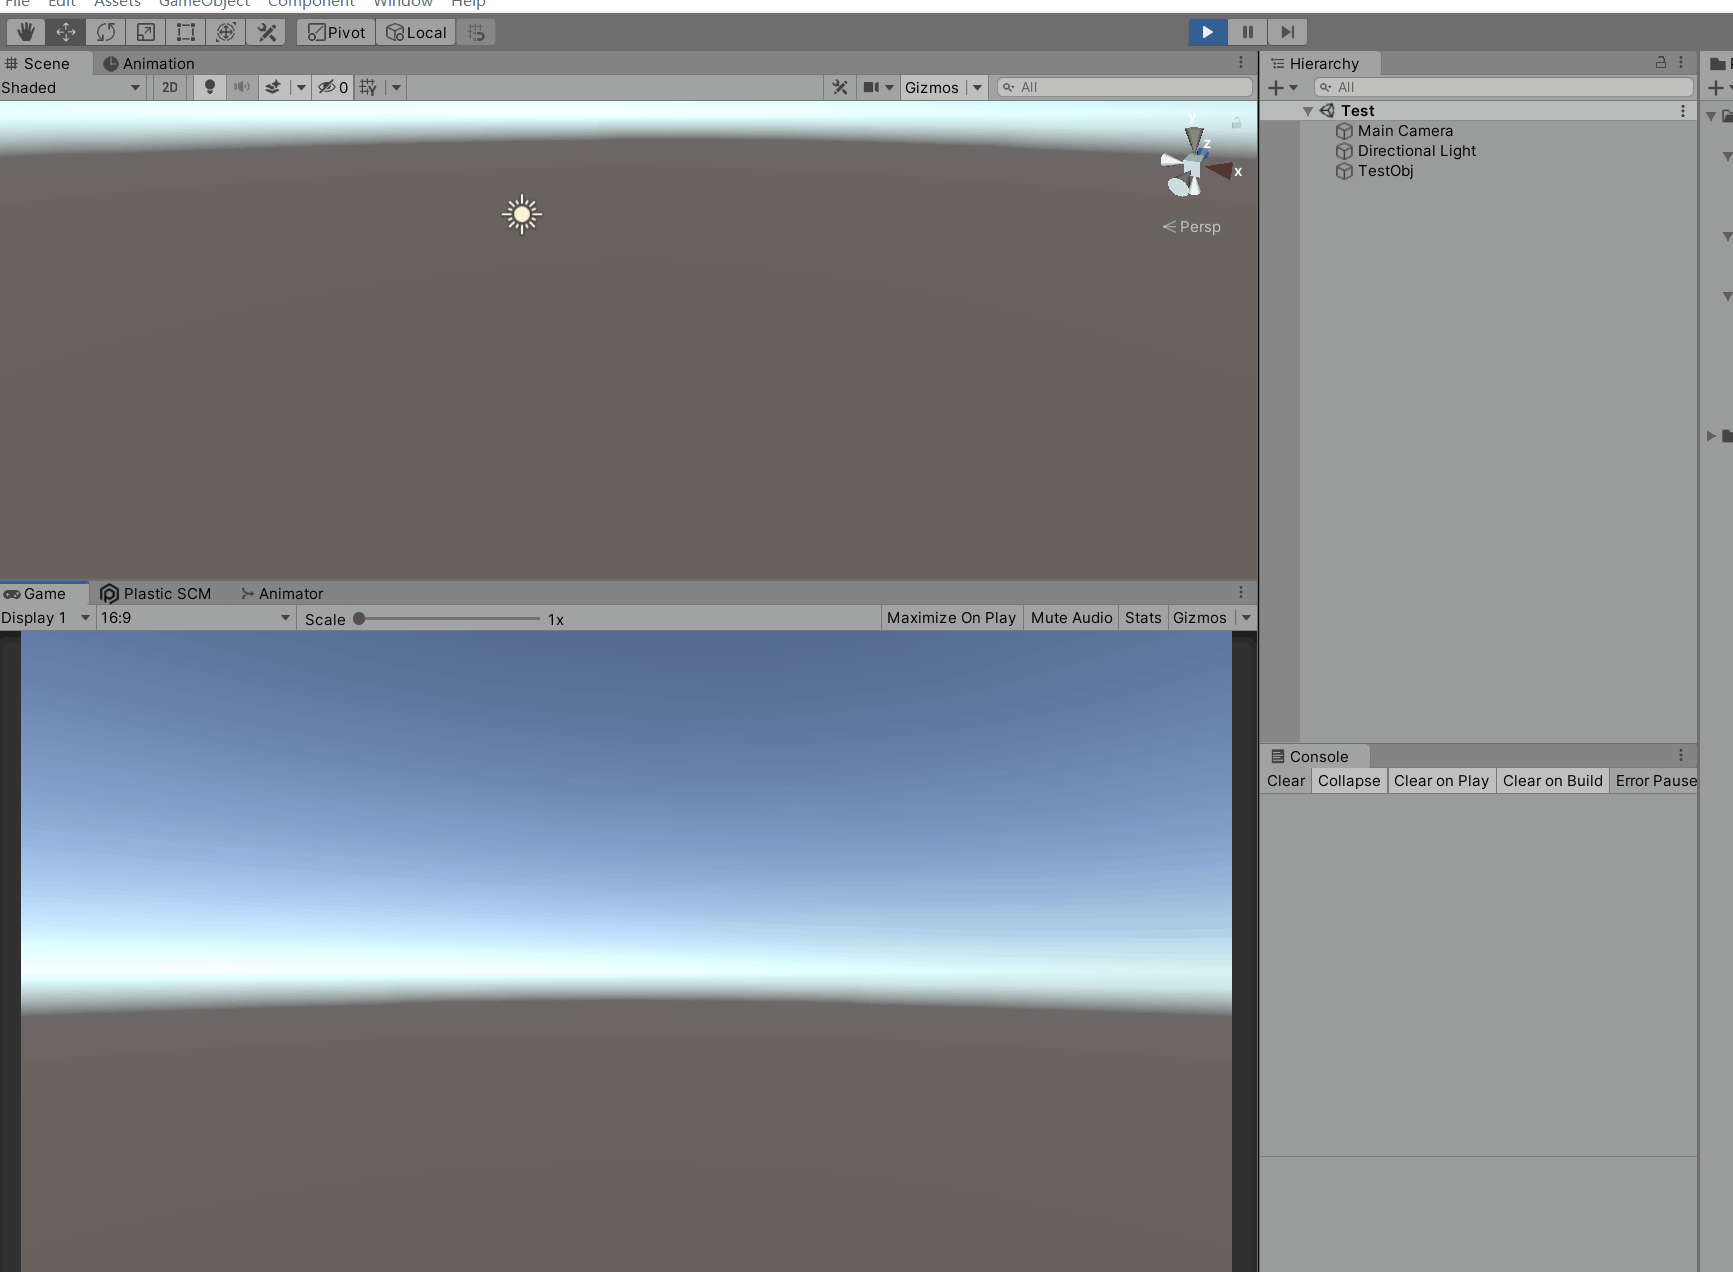The width and height of the screenshot is (1733, 1272).
Task: Open scene camera settings dropdown
Action: click(878, 87)
